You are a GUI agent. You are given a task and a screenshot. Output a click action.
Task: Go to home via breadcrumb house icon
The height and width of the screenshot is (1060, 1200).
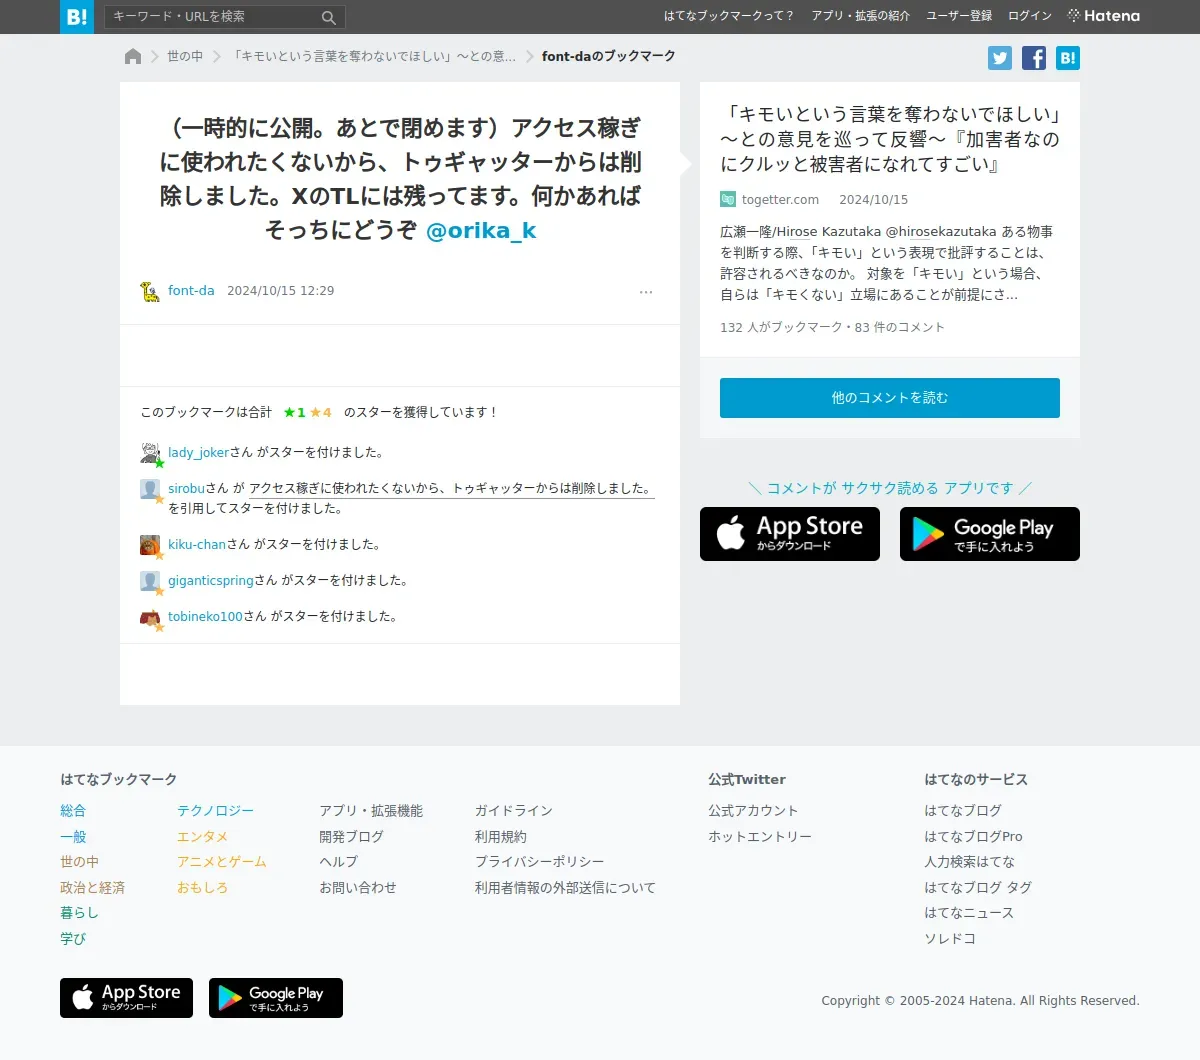tap(133, 57)
